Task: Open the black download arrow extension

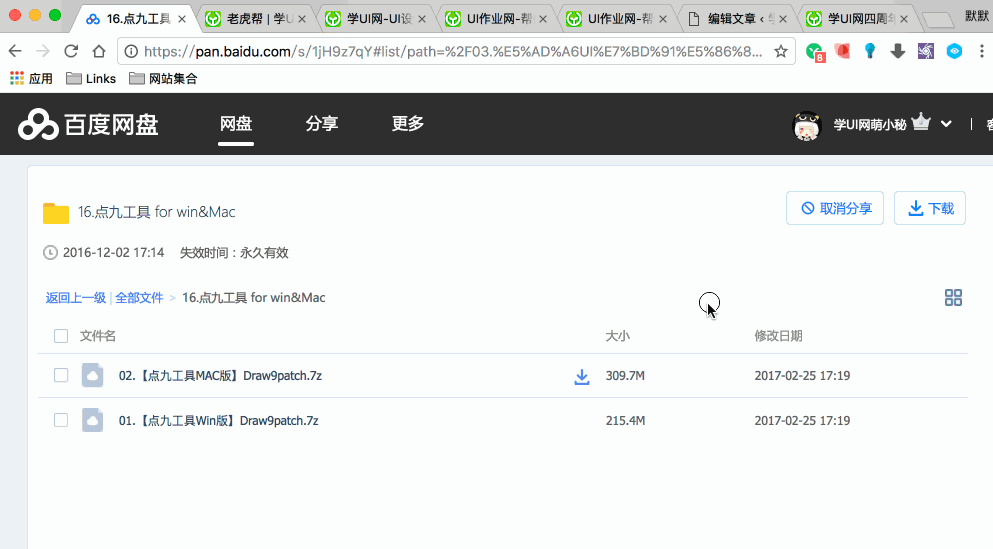Action: tap(897, 51)
